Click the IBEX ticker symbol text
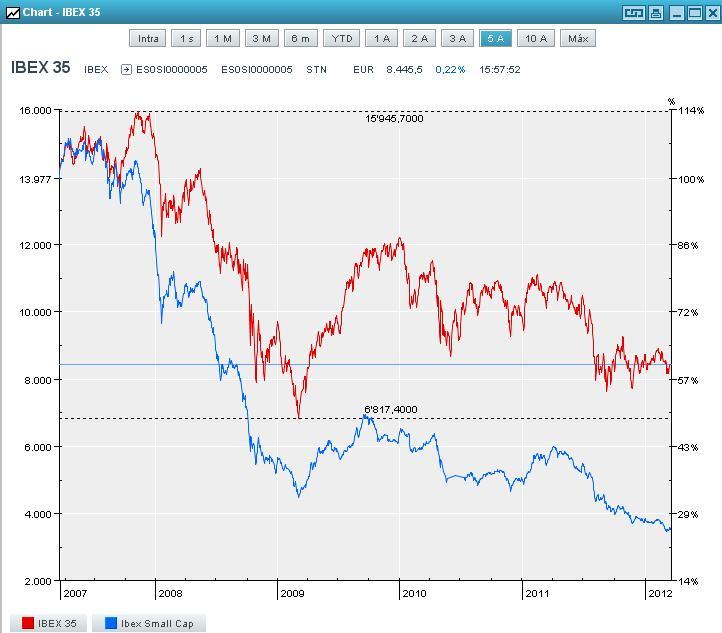The height and width of the screenshot is (633, 722). tap(96, 70)
